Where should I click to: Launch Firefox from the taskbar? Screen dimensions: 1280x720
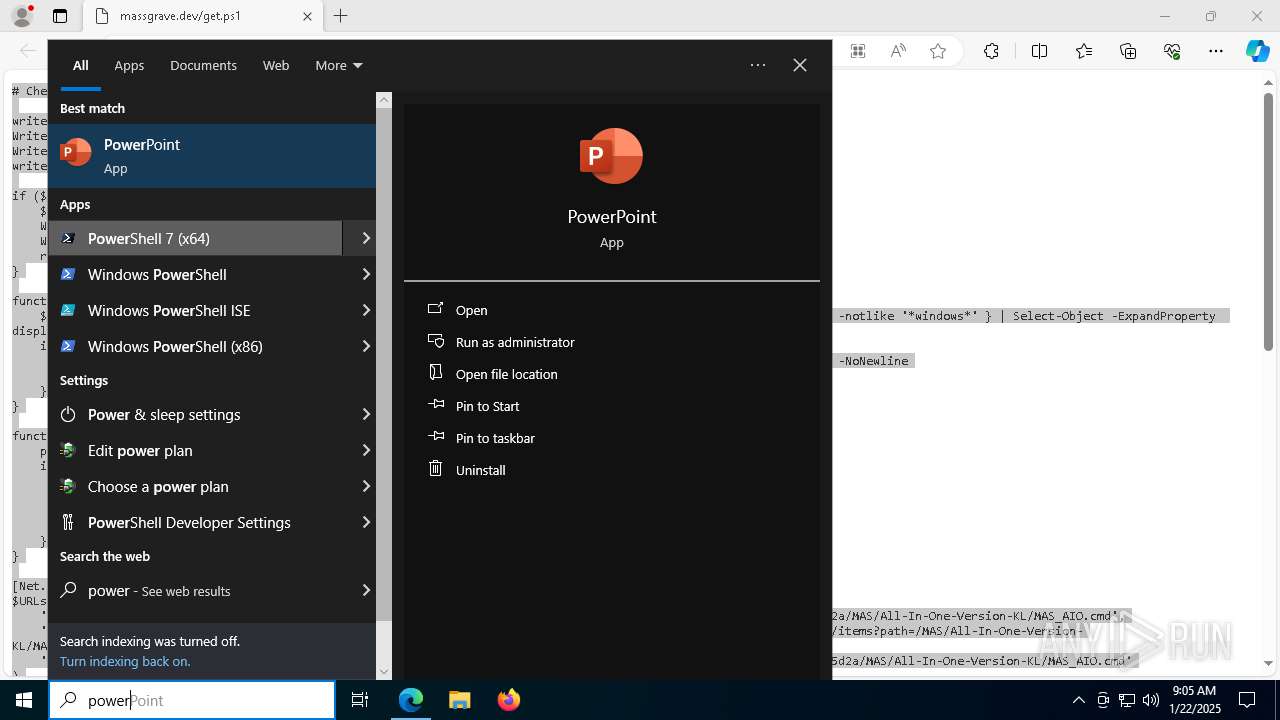pyautogui.click(x=509, y=700)
